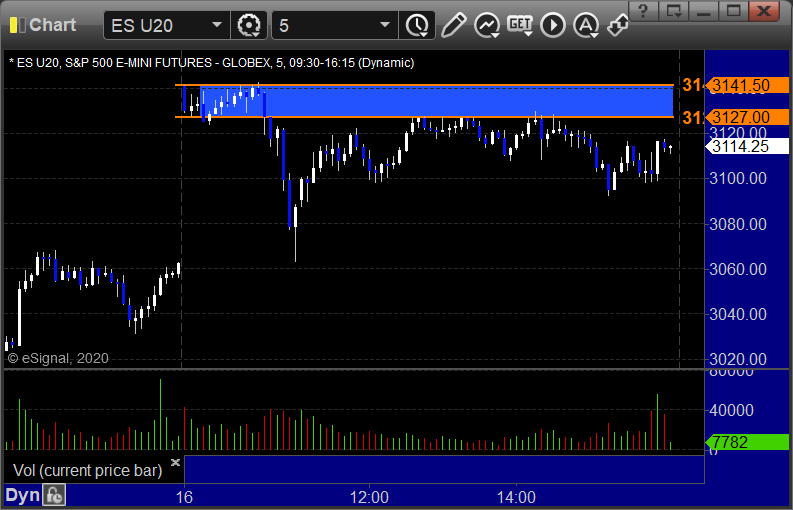
Task: Click the 3060.00 price axis label
Action: click(x=738, y=269)
